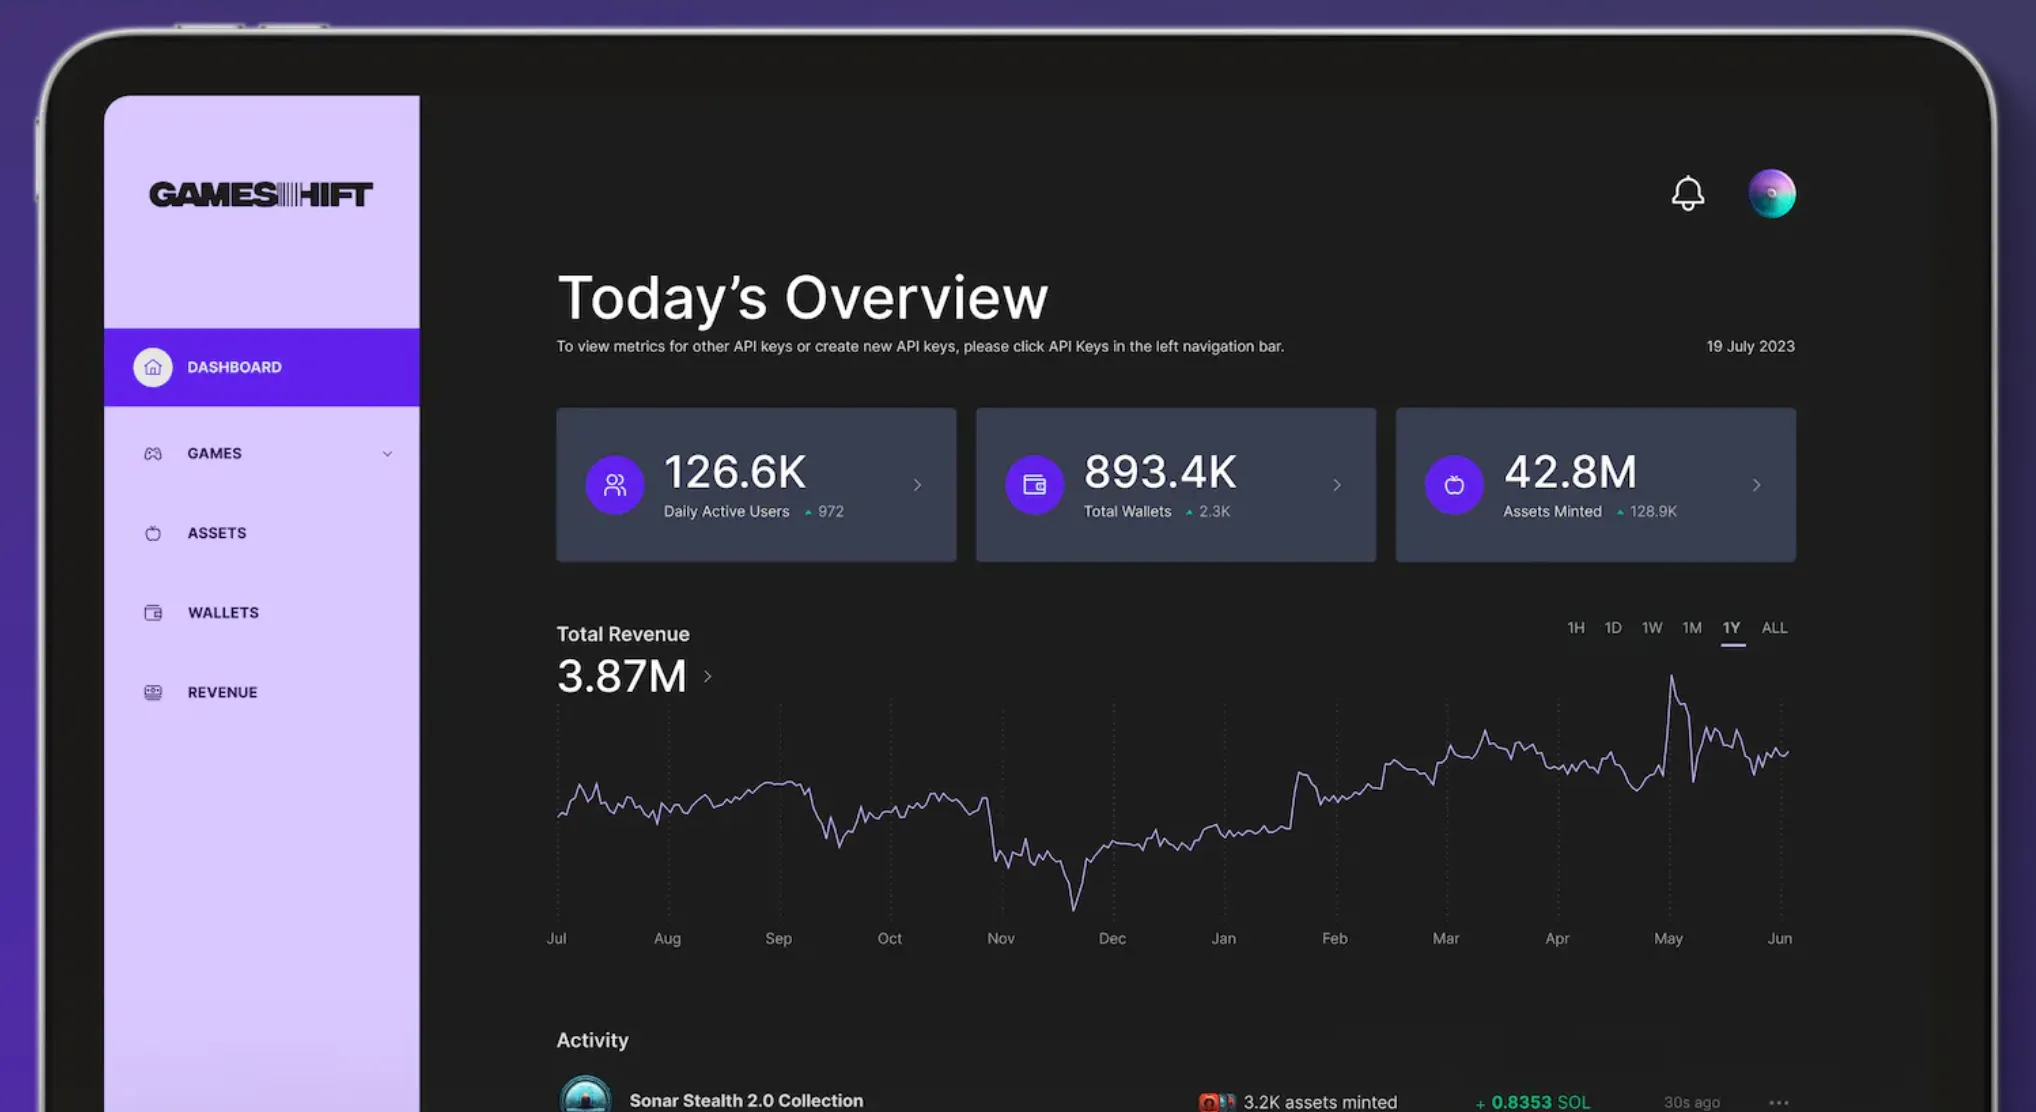Select the 1H chart range
Viewport: 2036px width, 1112px height.
point(1575,628)
